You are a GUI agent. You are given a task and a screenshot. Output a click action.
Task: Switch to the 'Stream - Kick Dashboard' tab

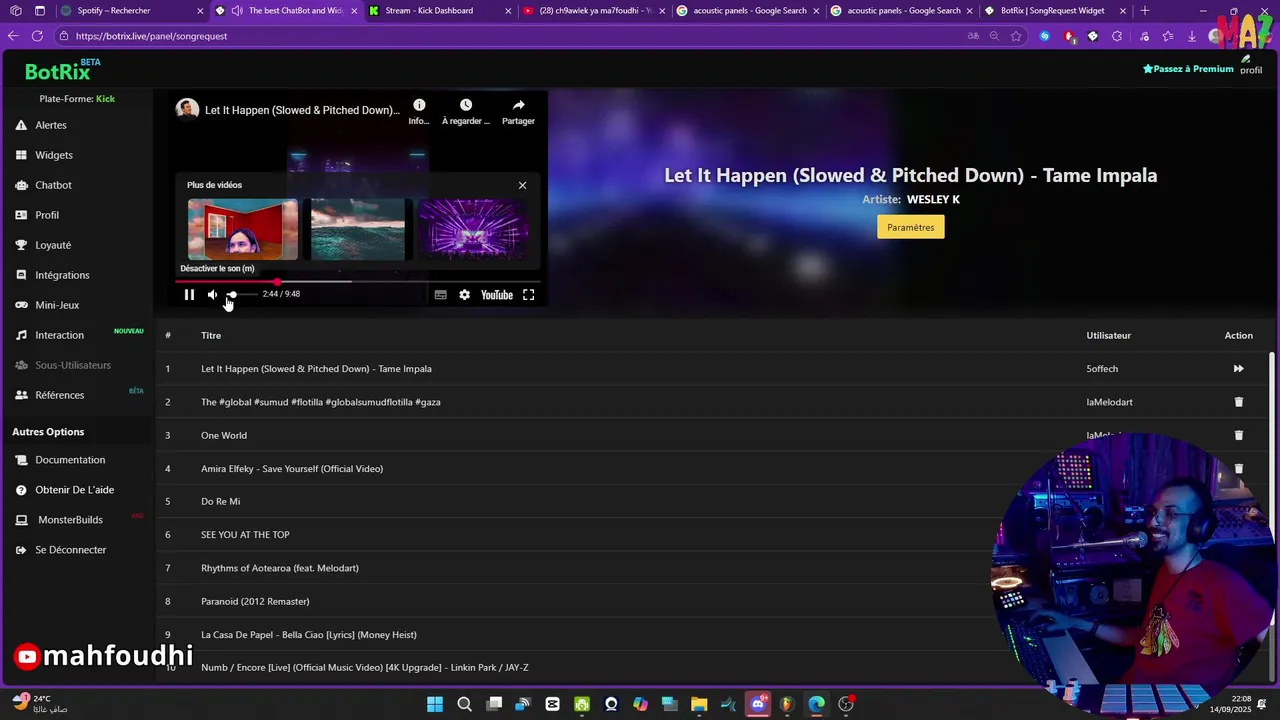coord(439,11)
